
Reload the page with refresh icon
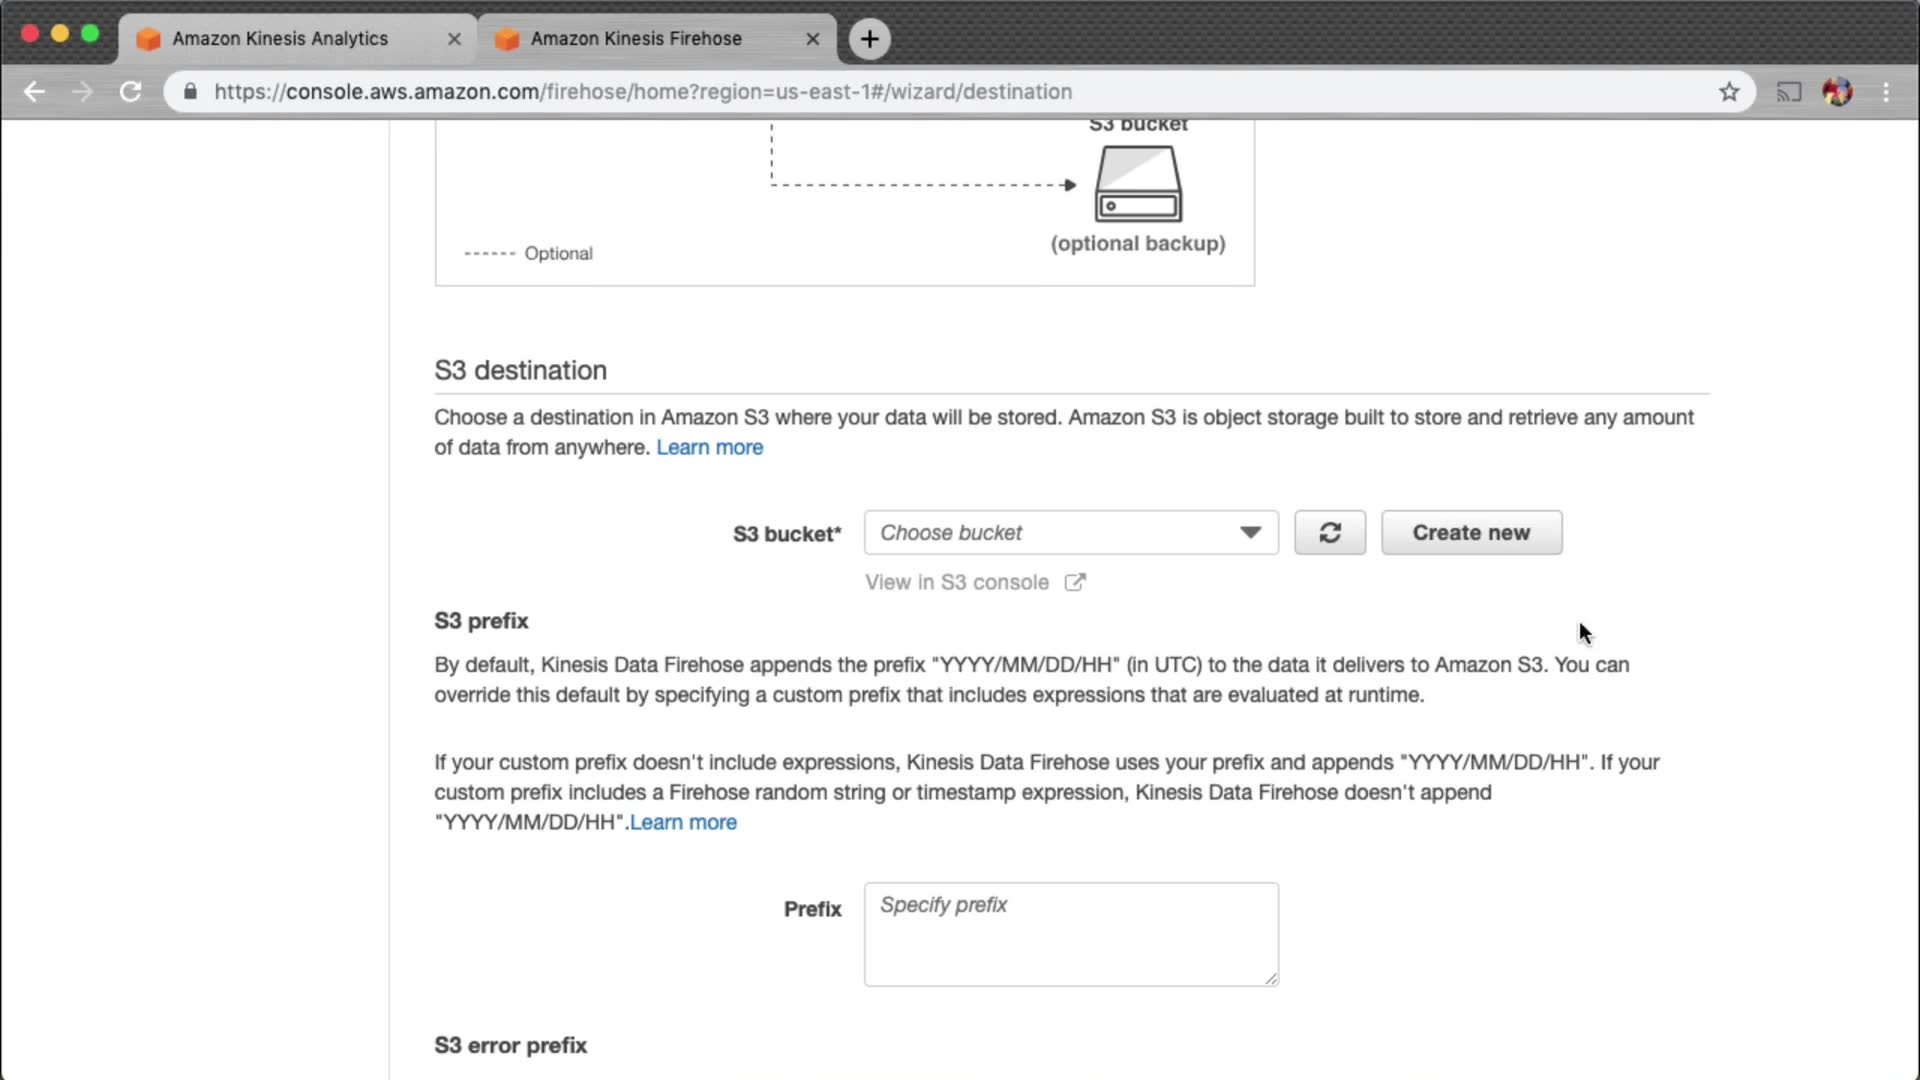(130, 92)
